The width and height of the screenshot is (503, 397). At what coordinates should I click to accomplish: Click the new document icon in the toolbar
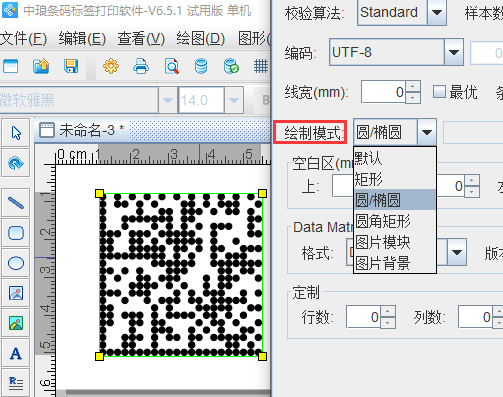pyautogui.click(x=10, y=66)
